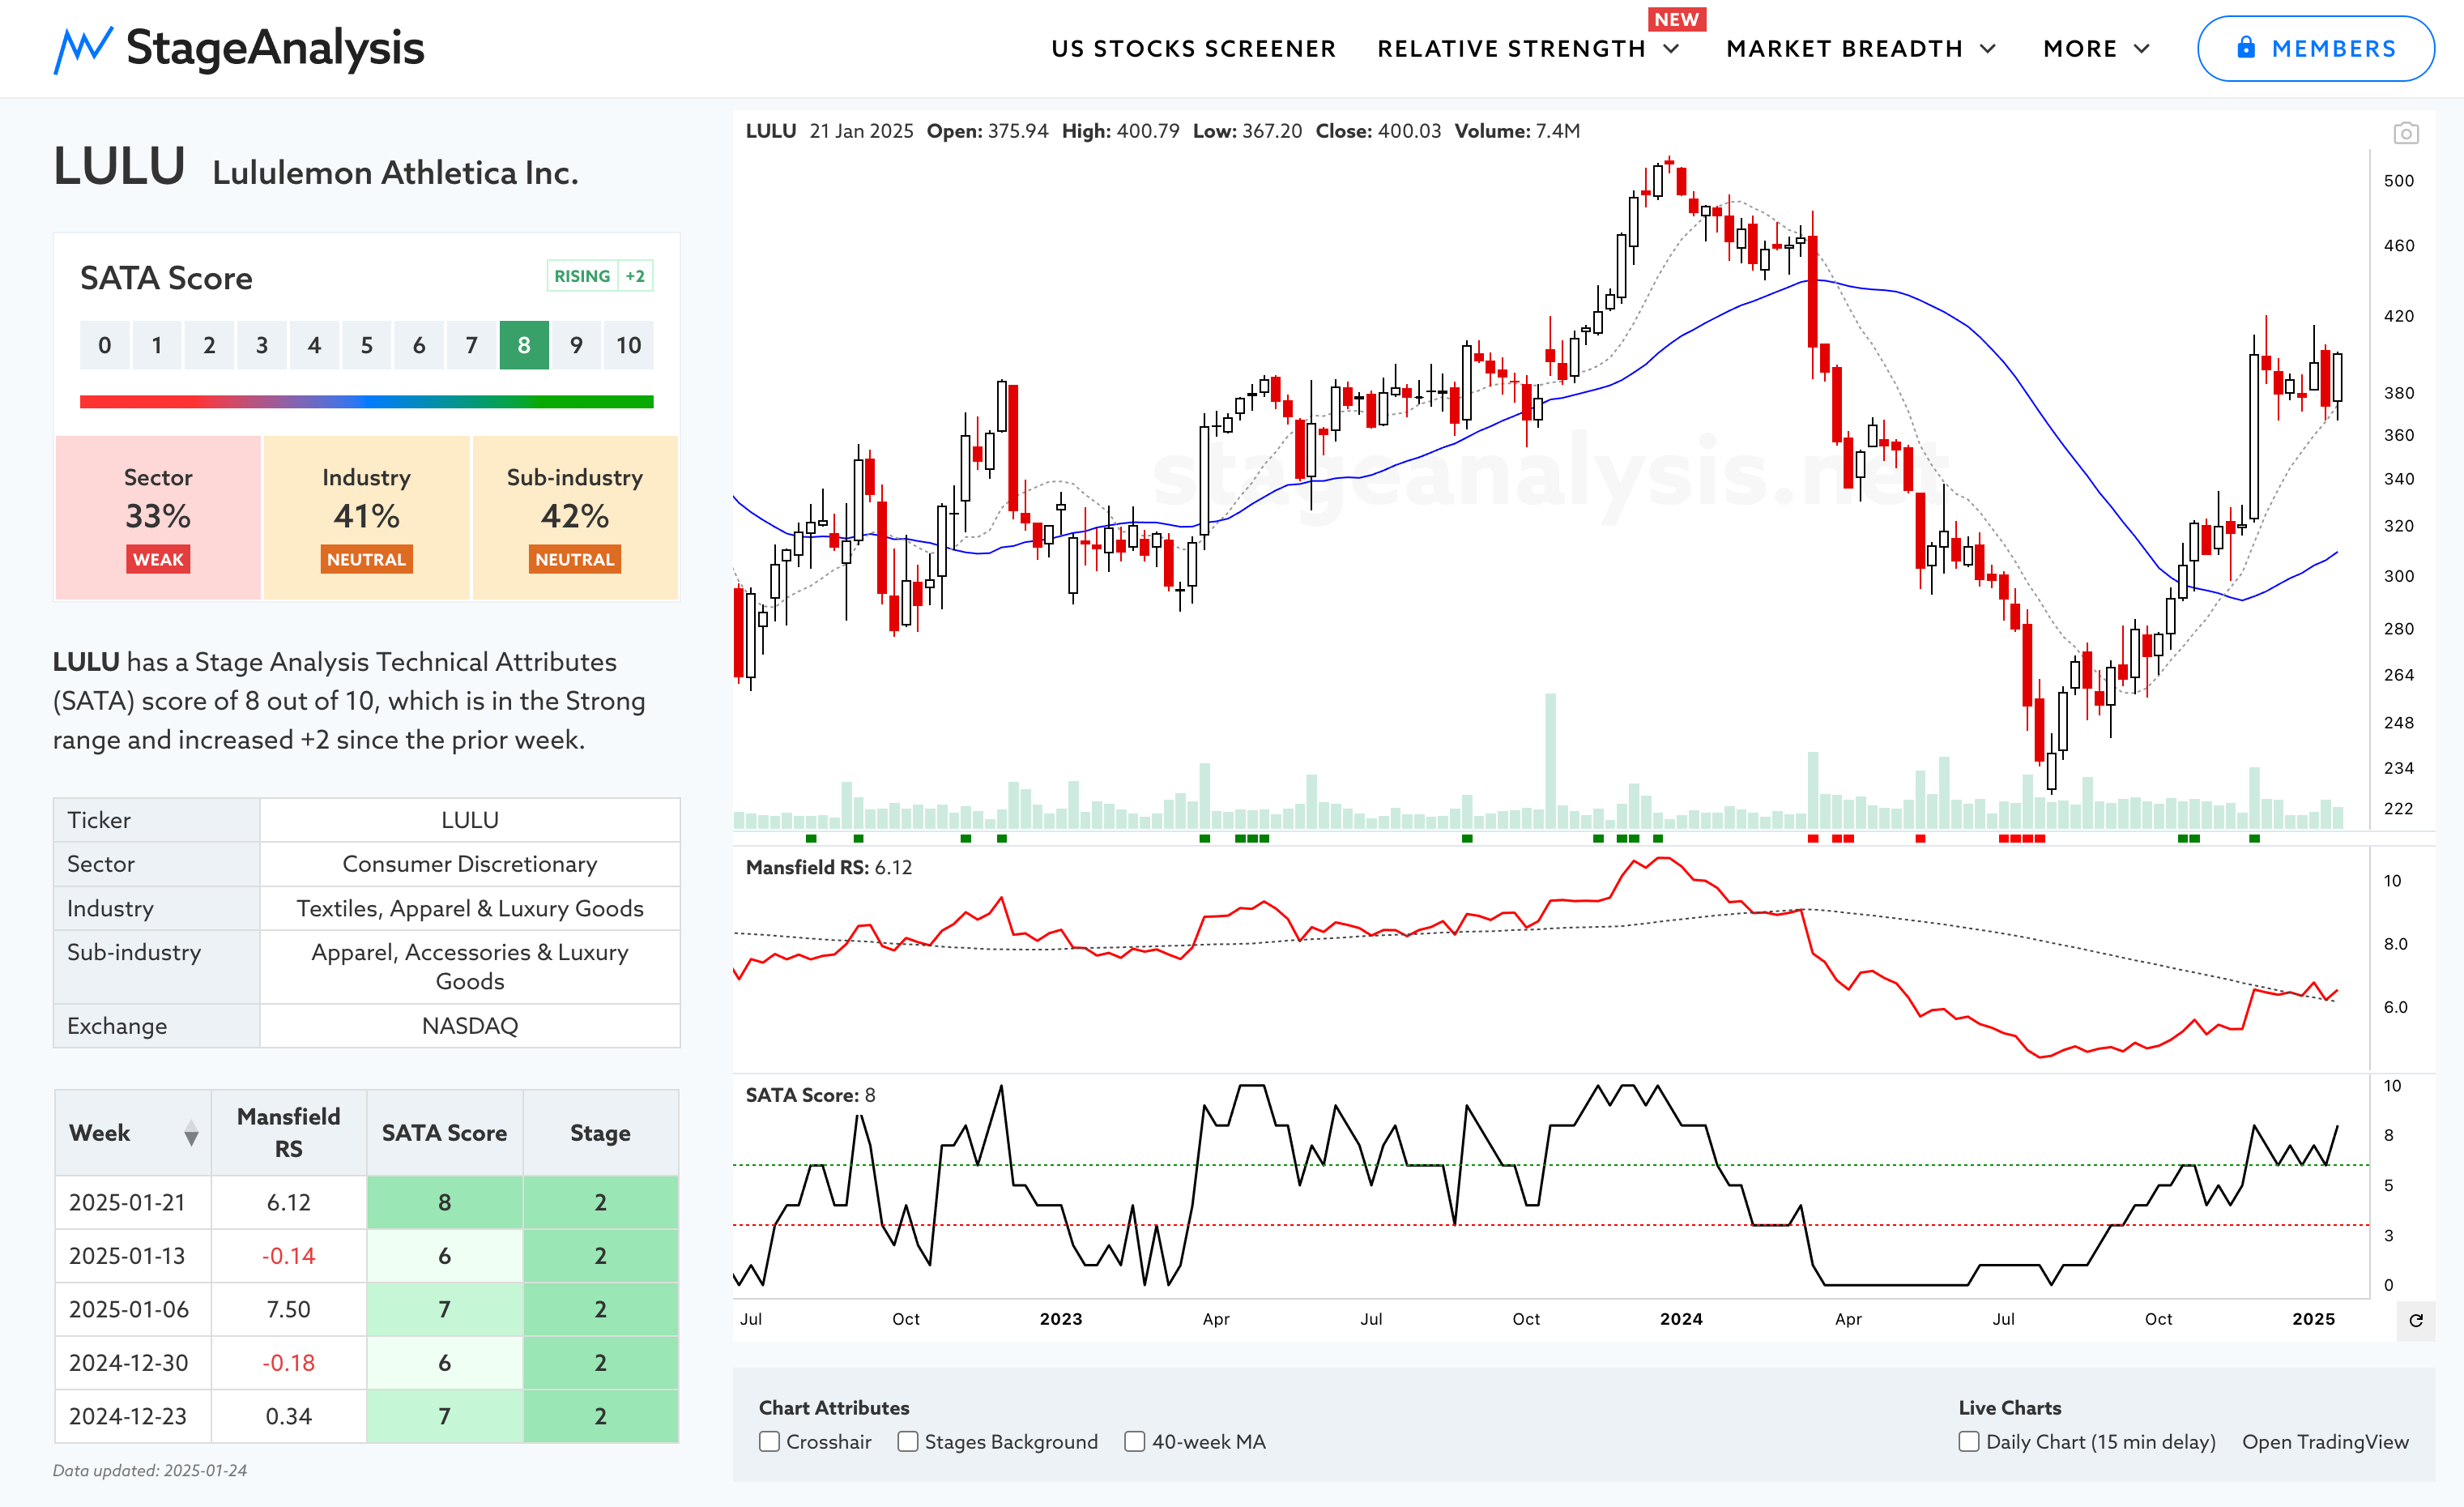
Task: Sort table by Week column arrows
Action: pos(191,1134)
